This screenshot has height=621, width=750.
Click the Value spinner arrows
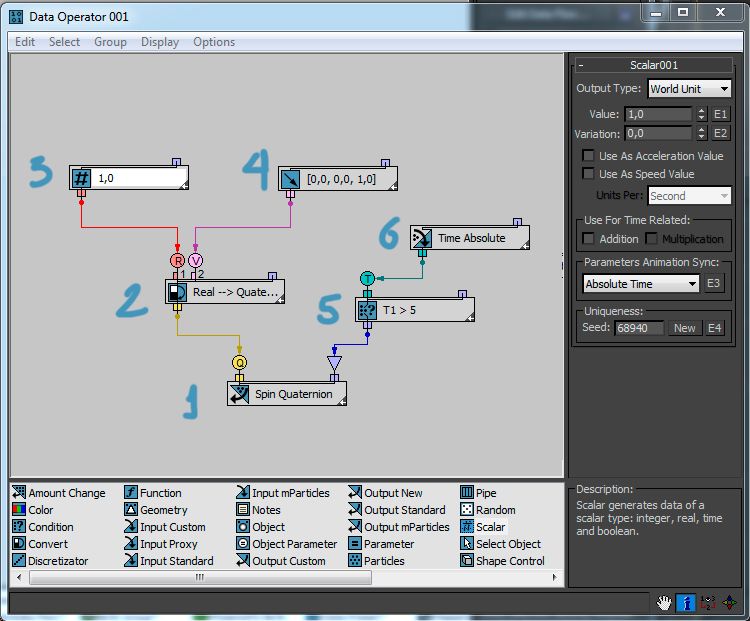click(x=701, y=114)
